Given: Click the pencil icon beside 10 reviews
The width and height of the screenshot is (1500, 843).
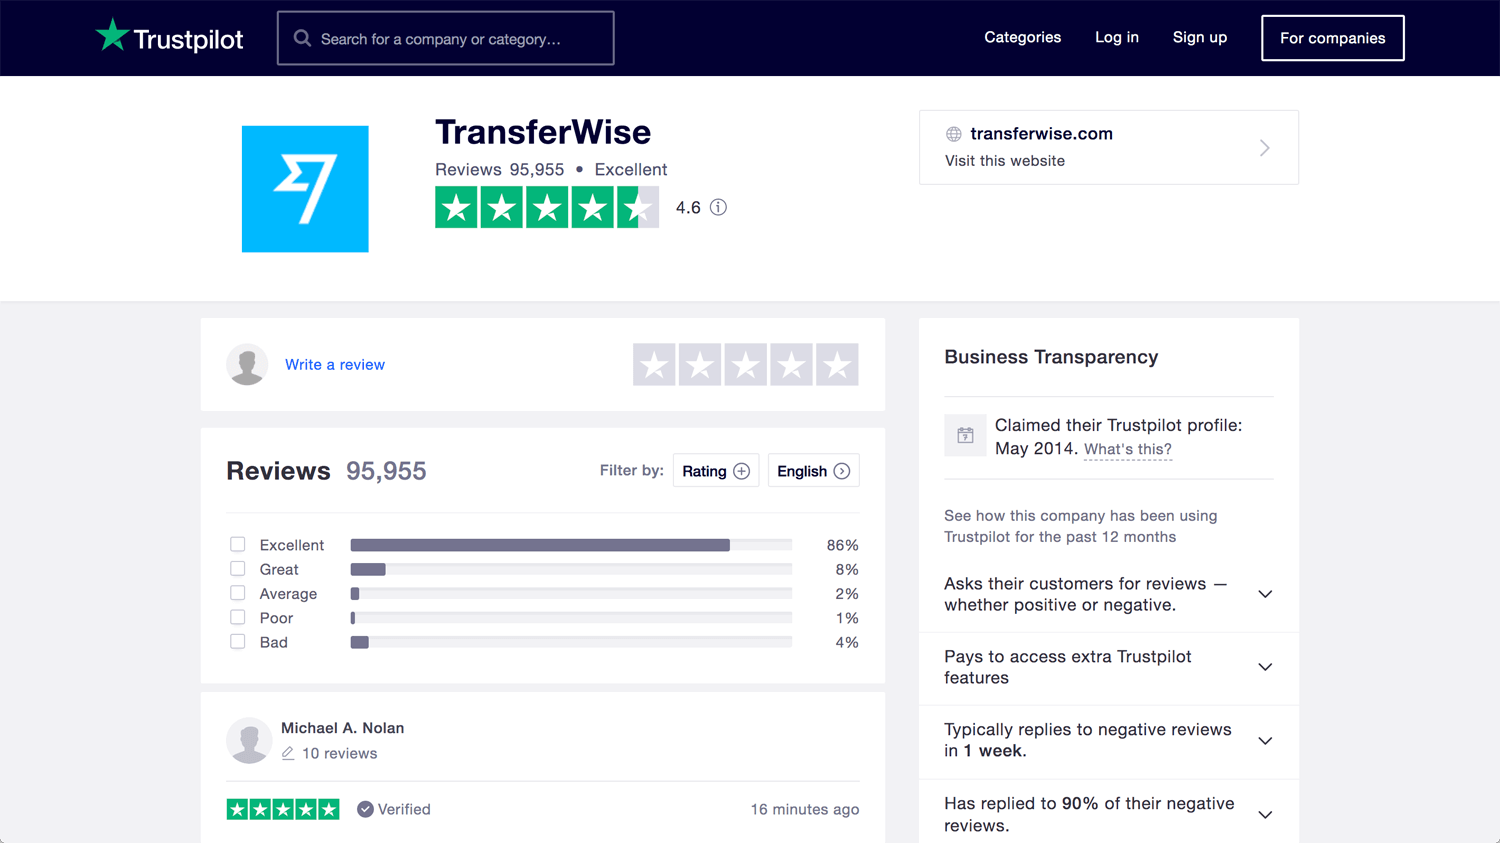Looking at the screenshot, I should click(288, 753).
